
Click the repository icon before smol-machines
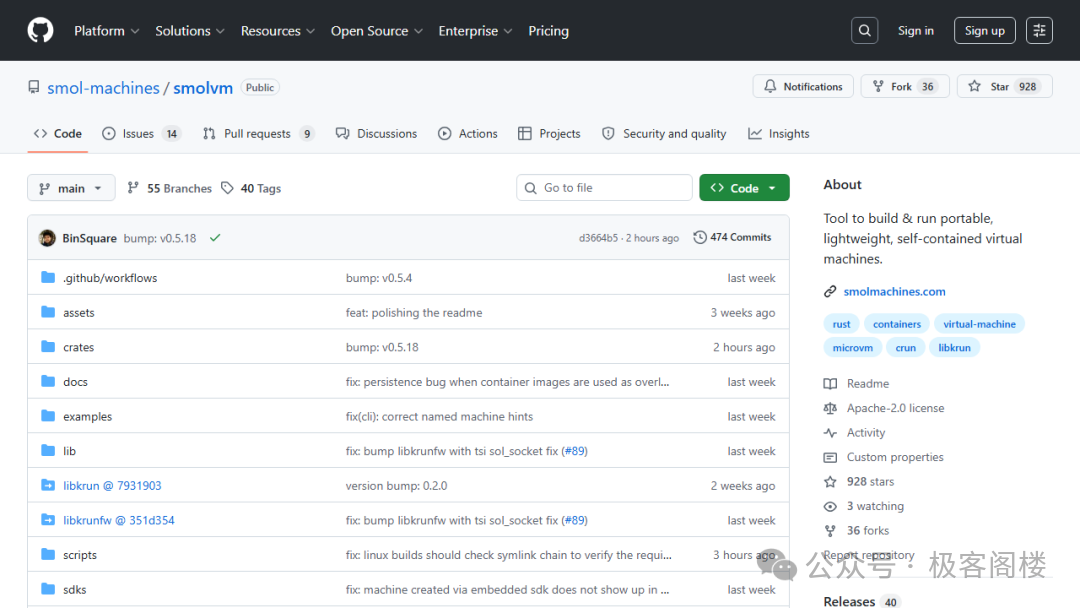34,87
